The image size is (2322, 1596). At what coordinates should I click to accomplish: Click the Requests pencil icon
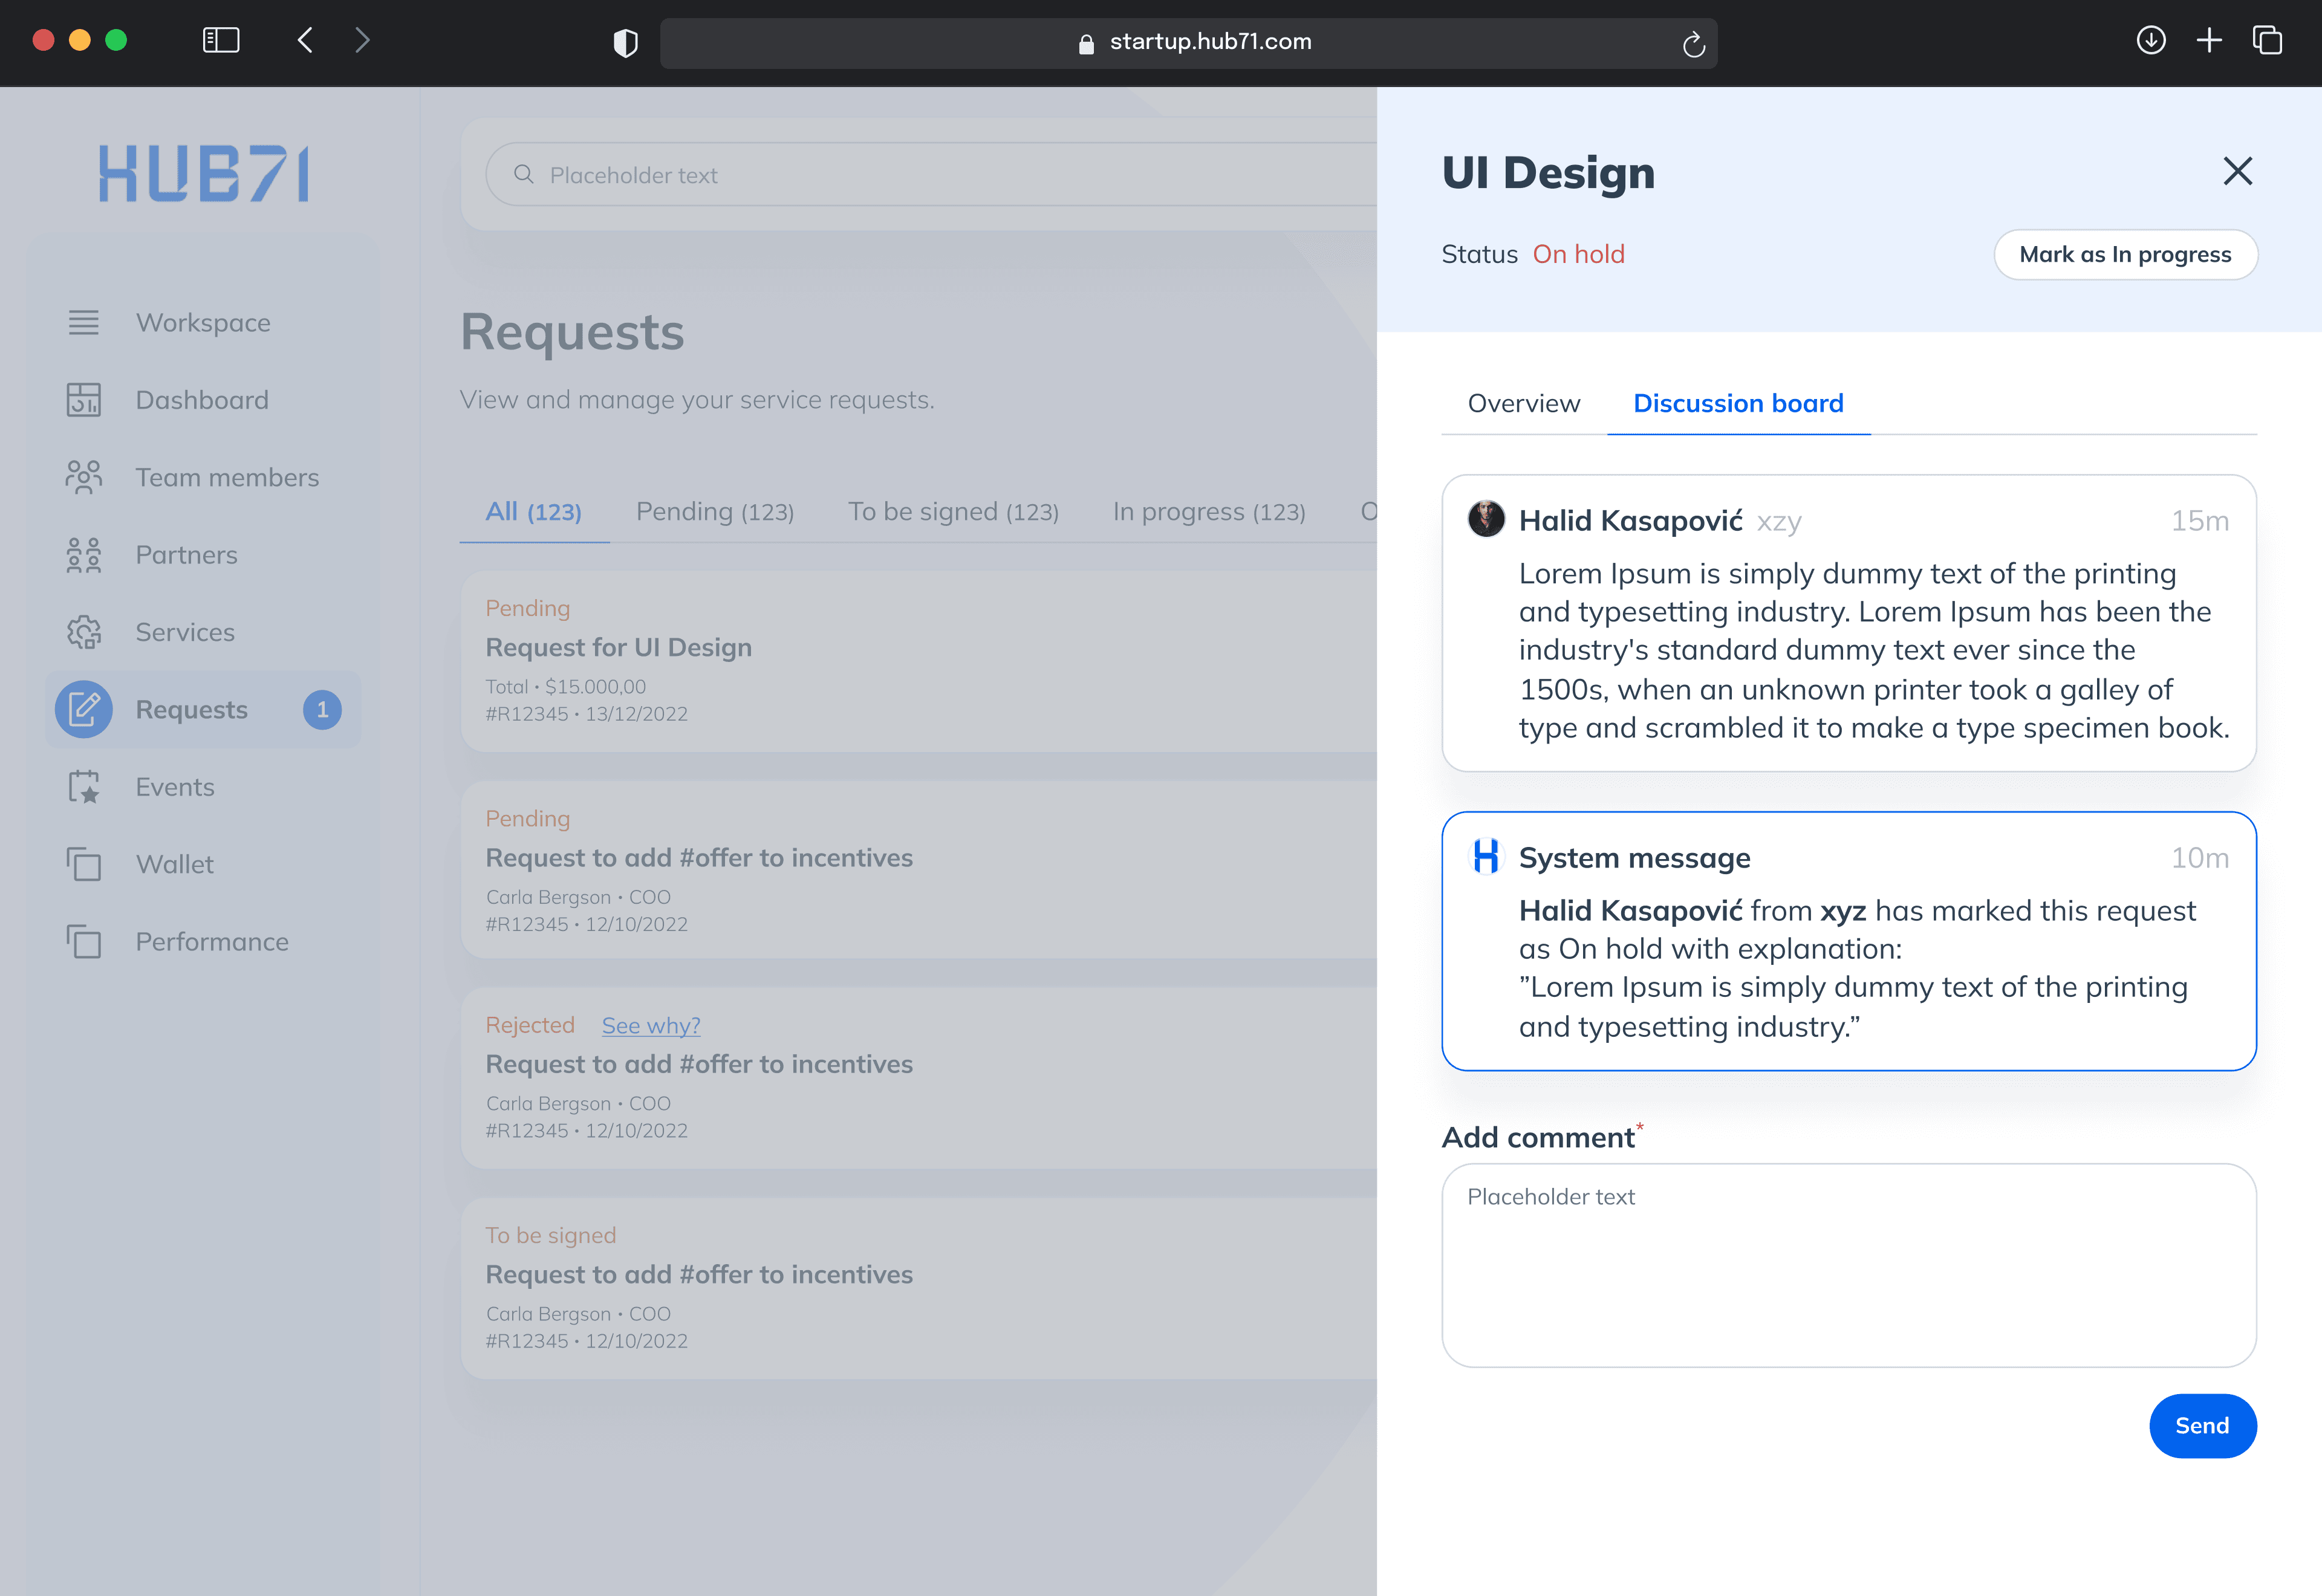click(84, 709)
